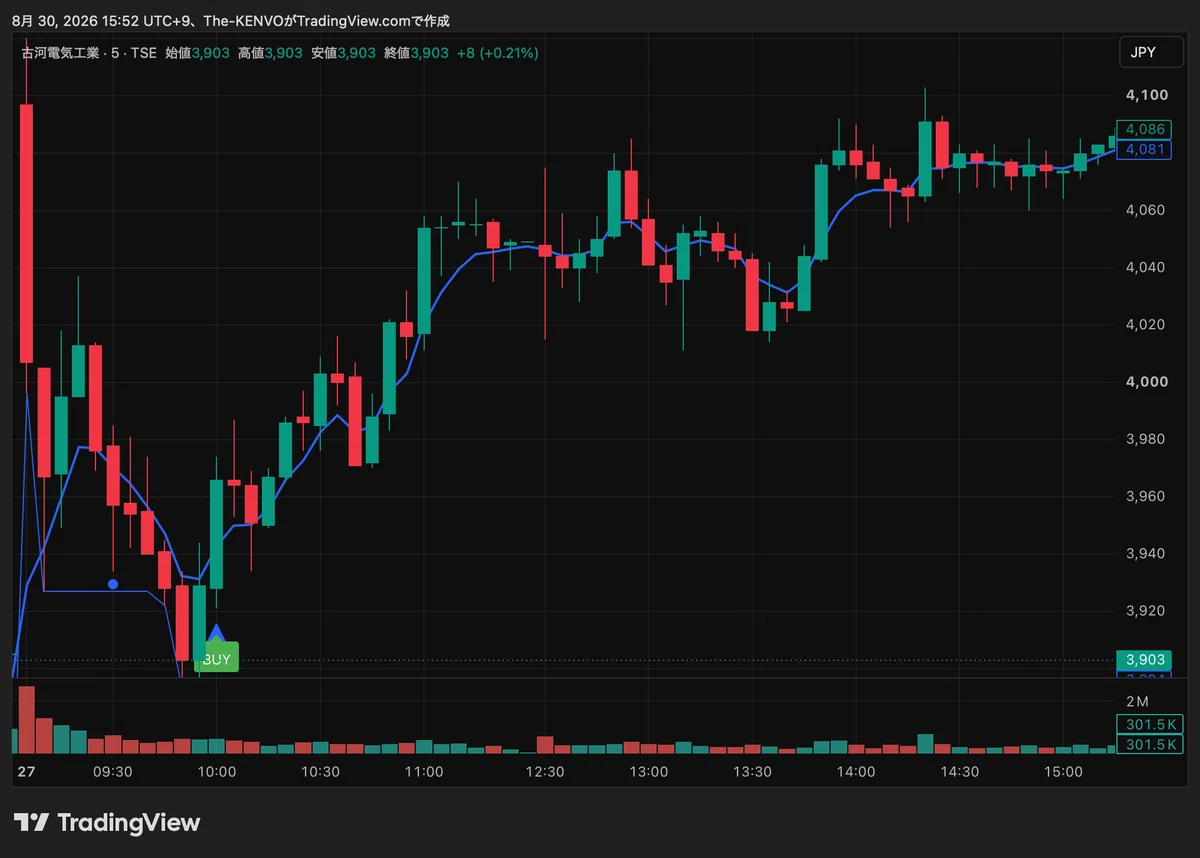Click the 13:30 time axis label

point(752,772)
